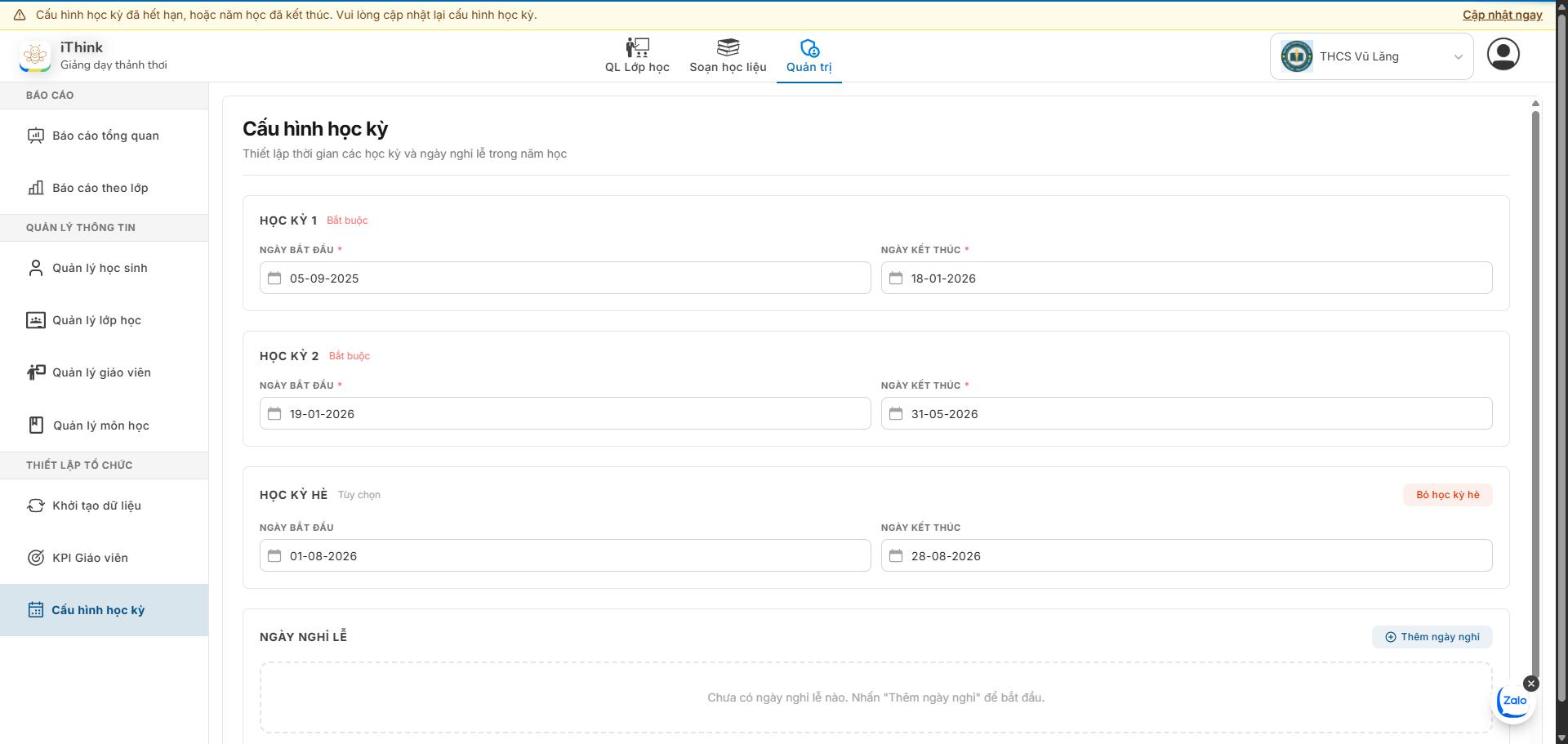Open Zalo chat bubble icon
Screen dimensions: 1568x744
click(x=1514, y=701)
